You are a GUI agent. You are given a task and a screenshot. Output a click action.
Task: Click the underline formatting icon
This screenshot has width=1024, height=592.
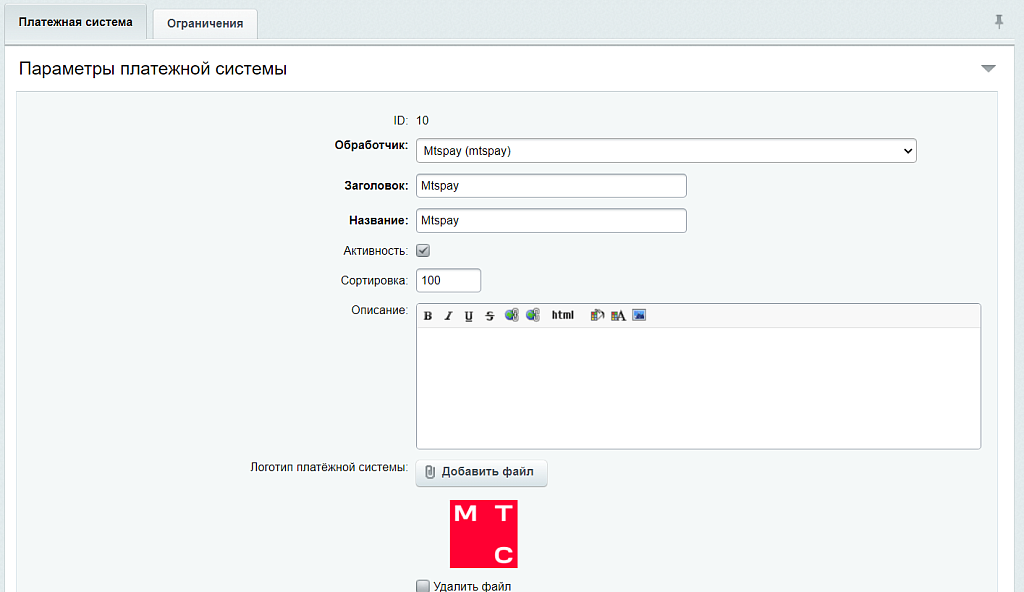(x=469, y=316)
